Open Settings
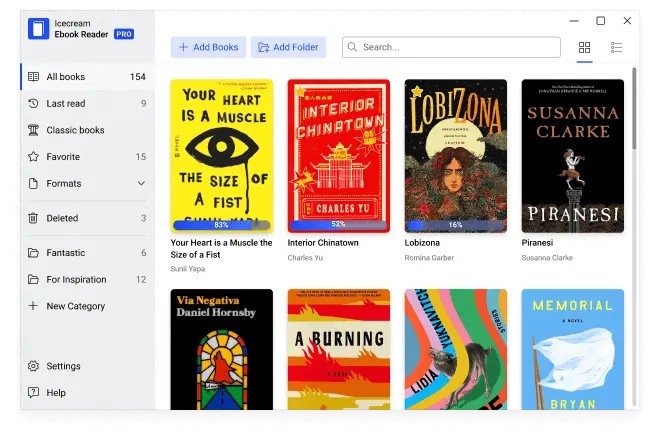Image resolution: width=660 pixels, height=440 pixels. pyautogui.click(x=88, y=366)
